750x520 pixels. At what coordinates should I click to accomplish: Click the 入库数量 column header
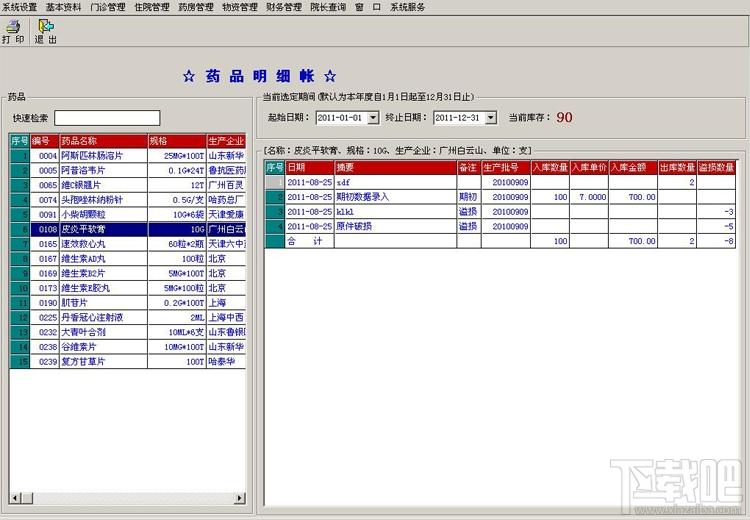[x=550, y=167]
